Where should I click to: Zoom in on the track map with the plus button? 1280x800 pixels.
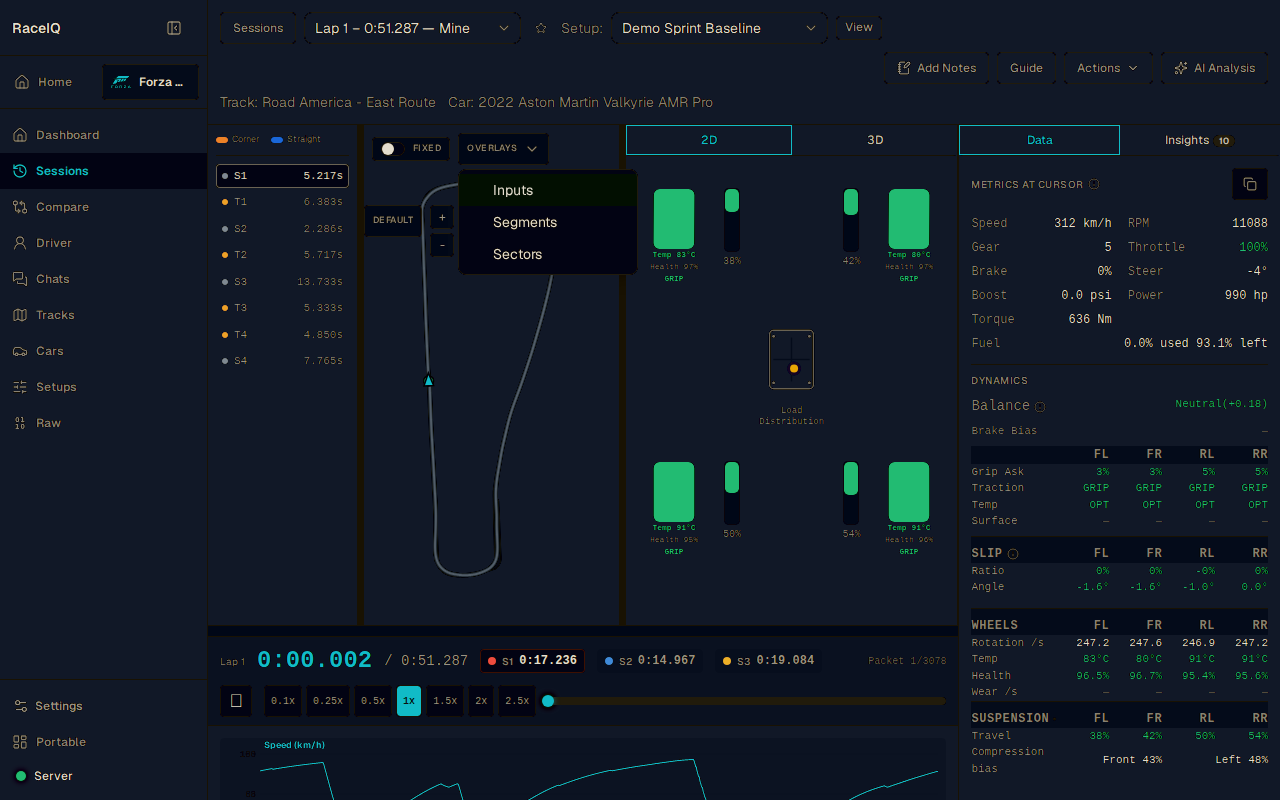tap(442, 216)
